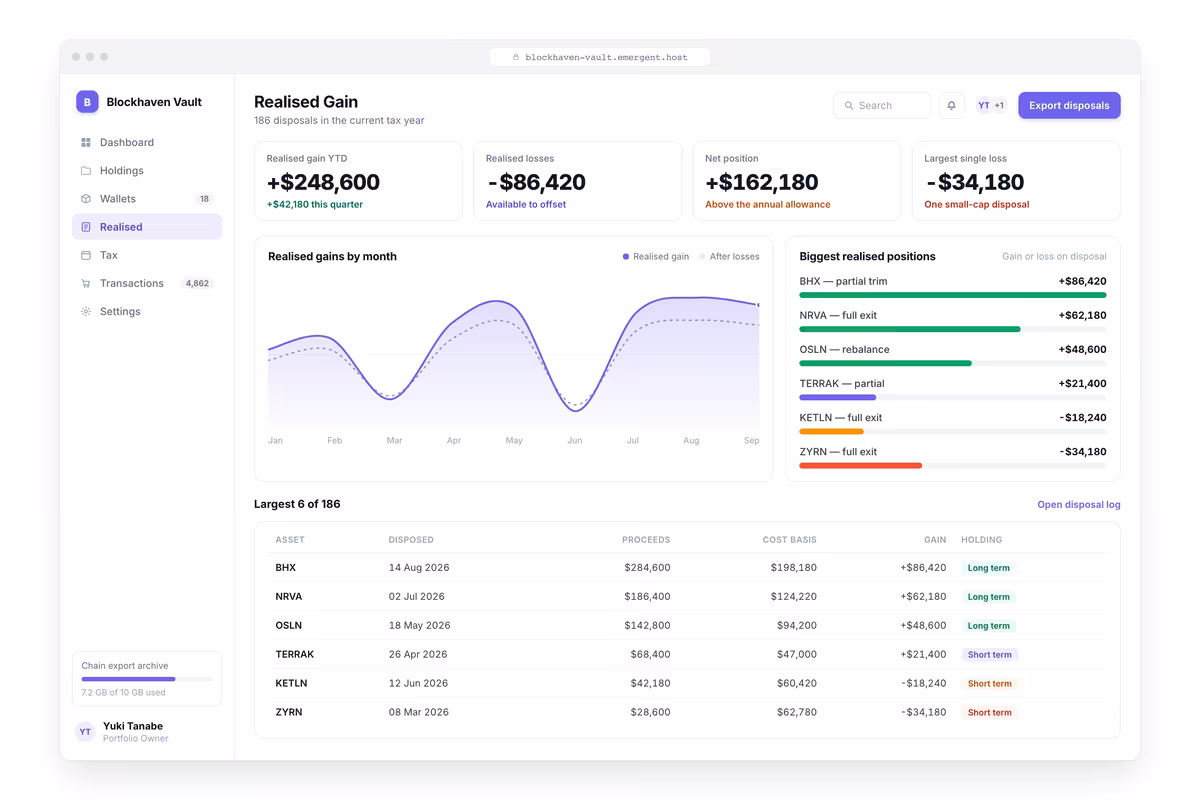This screenshot has height=800, width=1200.
Task: Click the Transactions cart icon
Action: [x=86, y=283]
